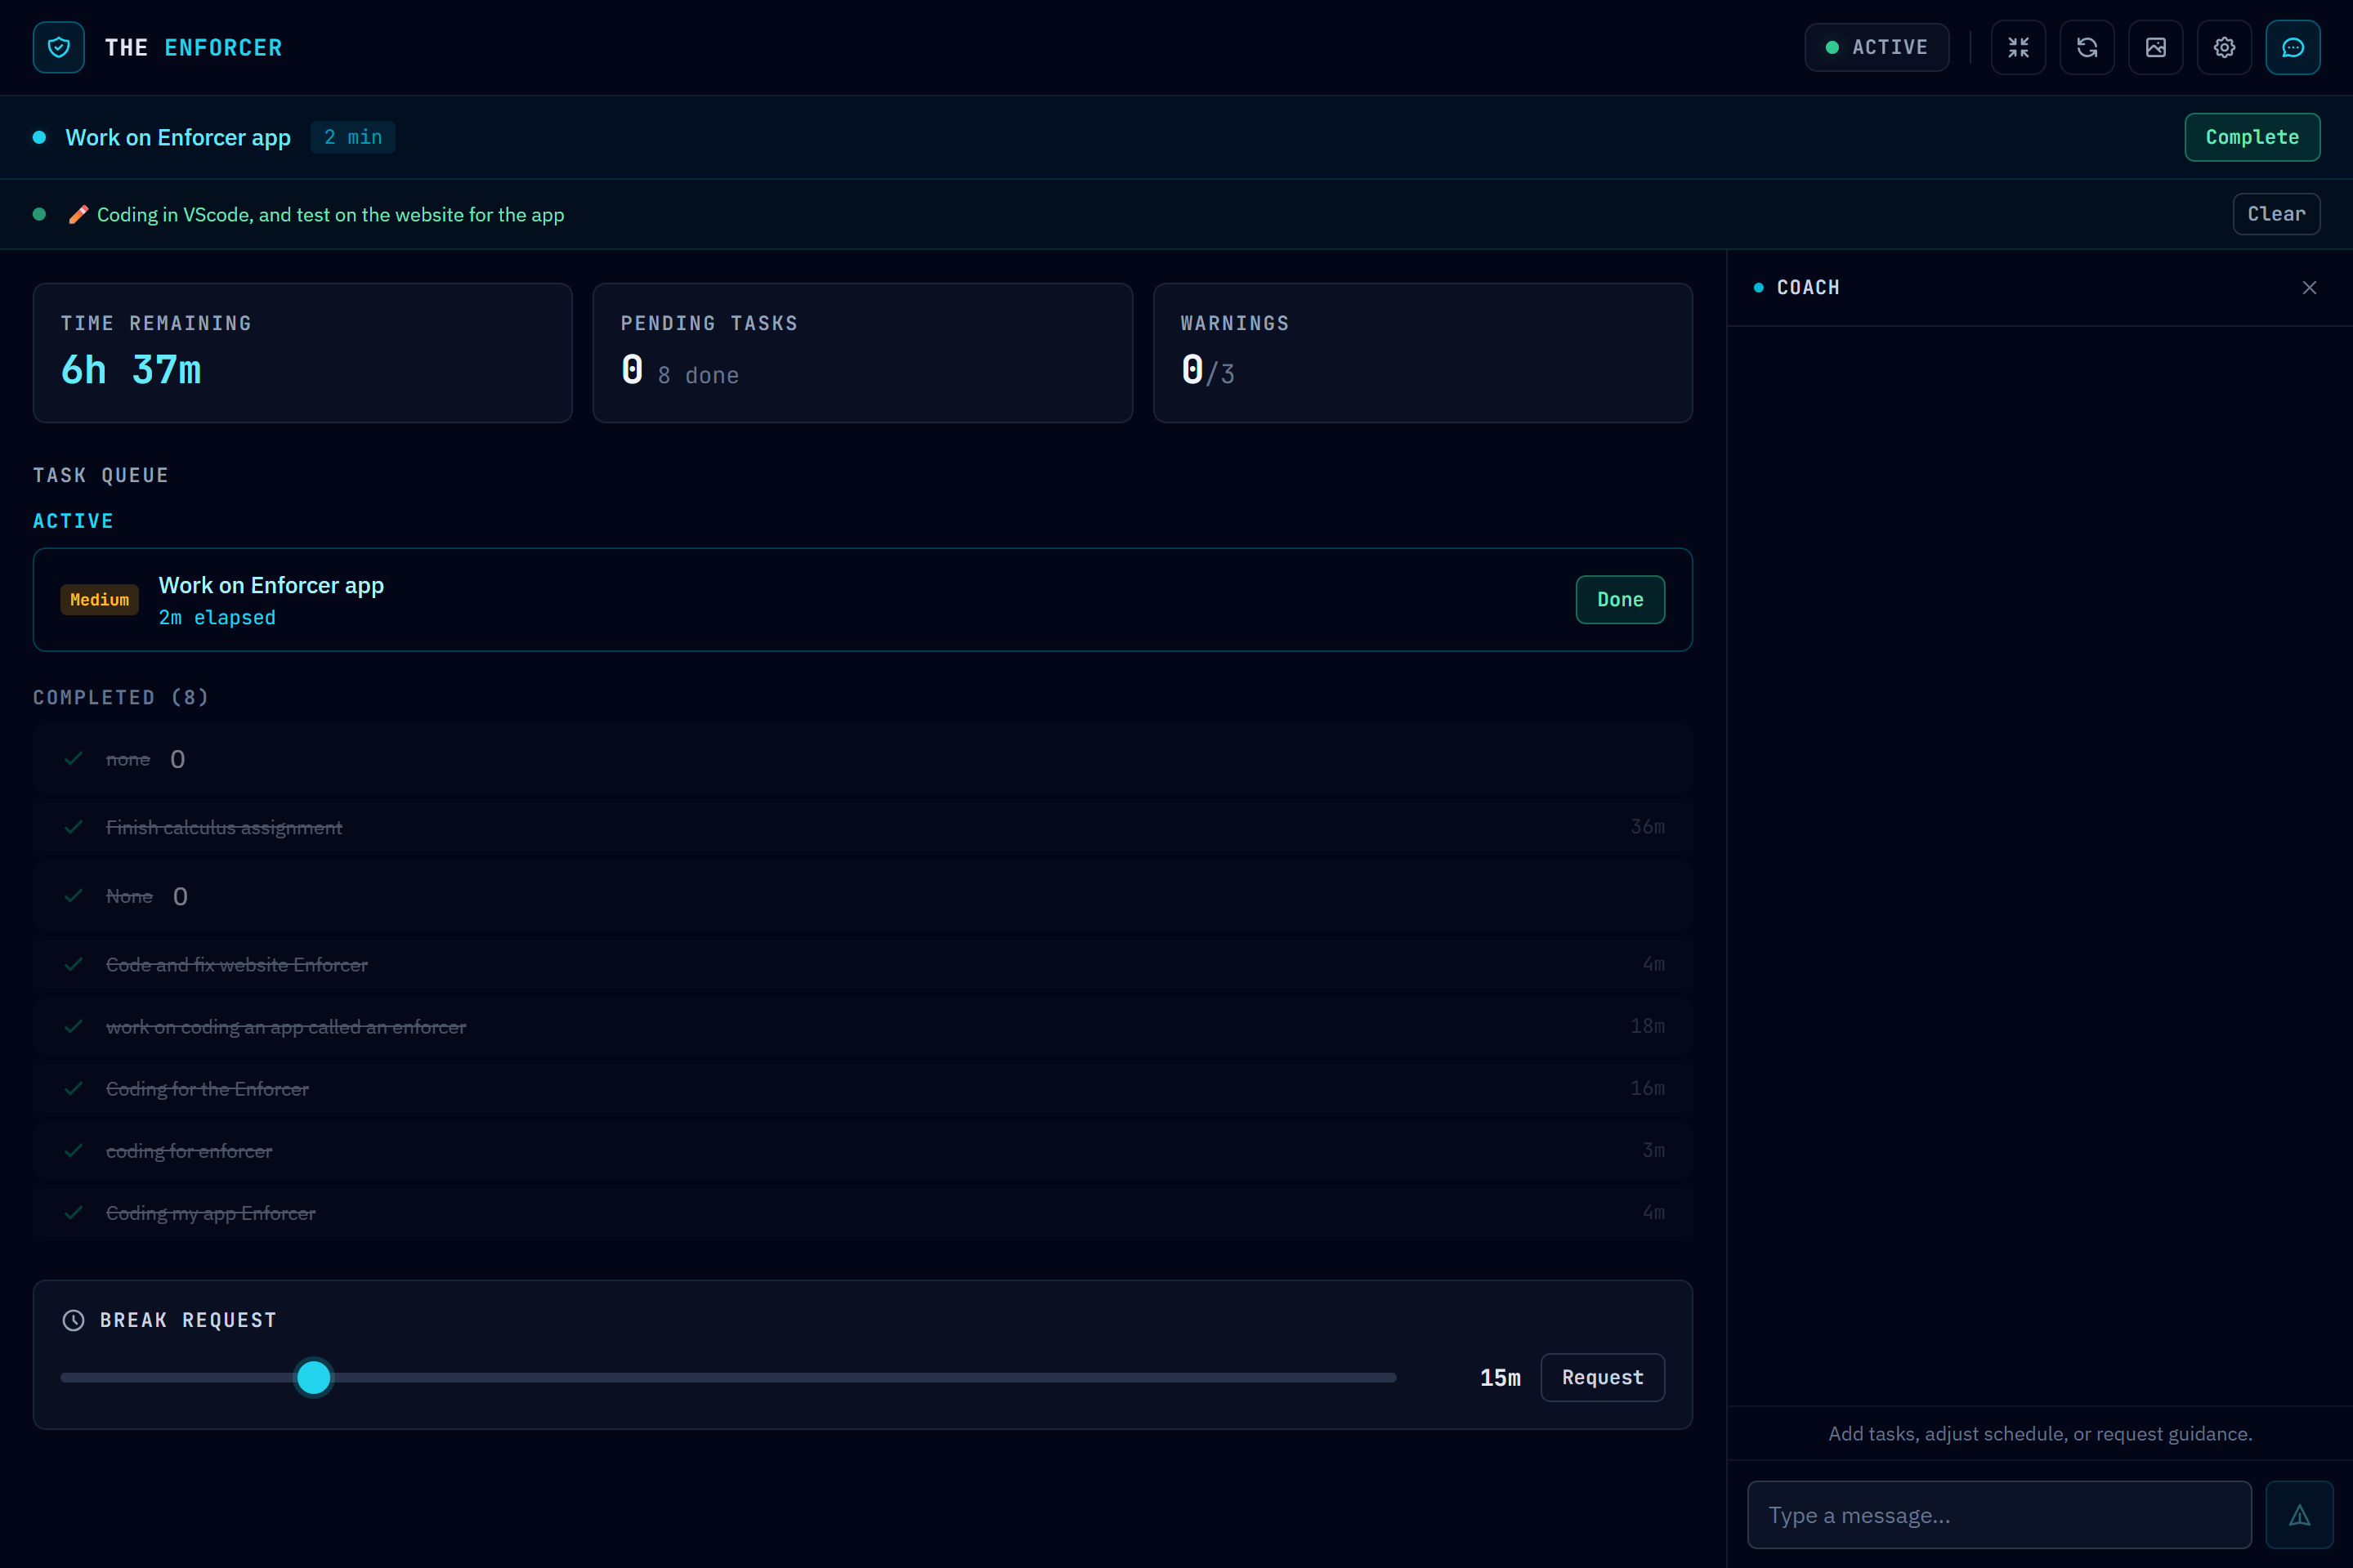Focus the Type a message input field
2353x1568 pixels.
pos(1998,1515)
